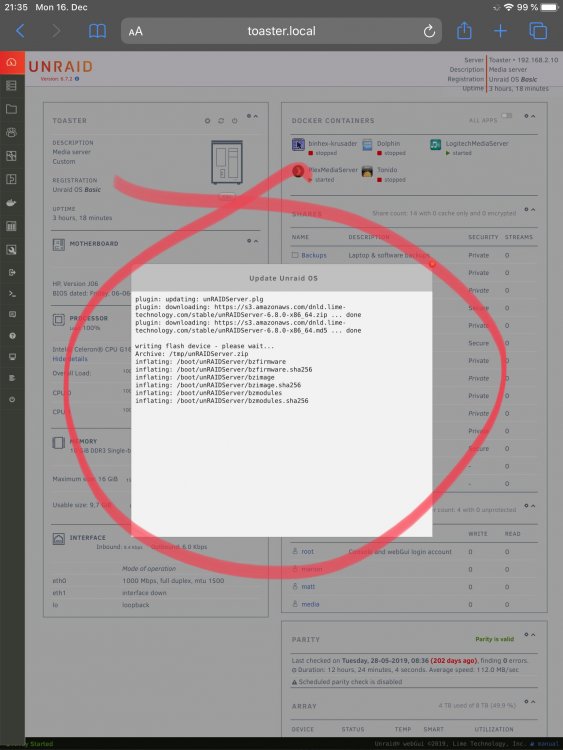Open Plugins sidebar icon above Docker whale
Viewport: 563px width, 750px height.
11,179
